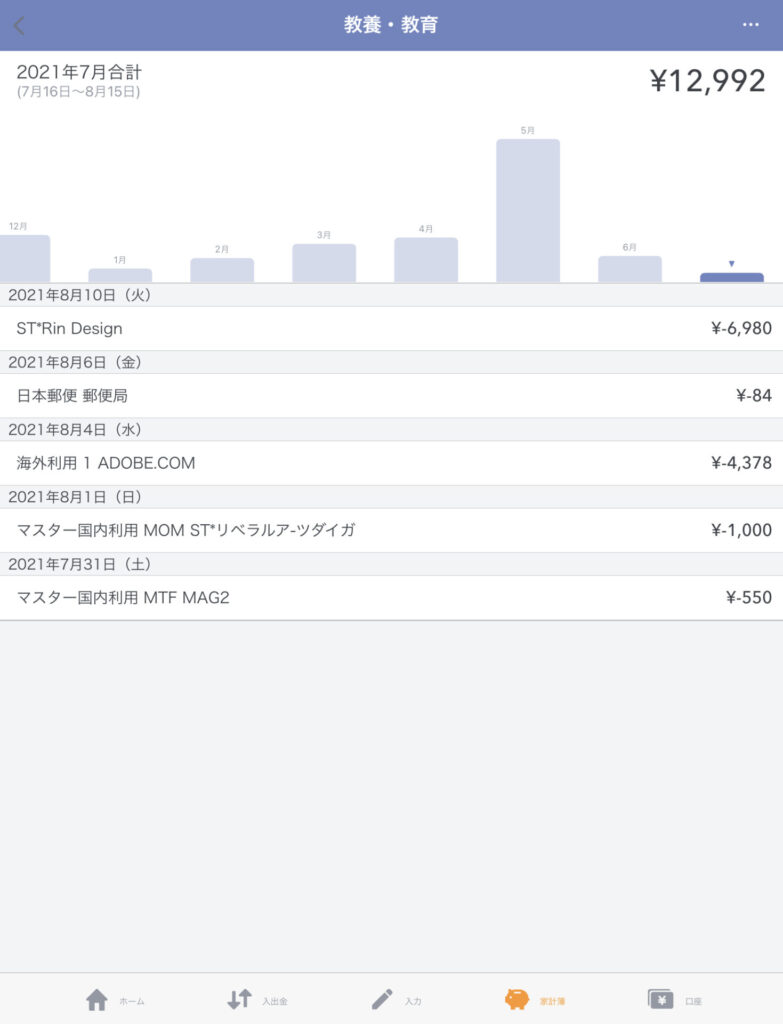The width and height of the screenshot is (783, 1024).
Task: Open the 日本郵便 郵便局 transaction
Action: coord(391,396)
